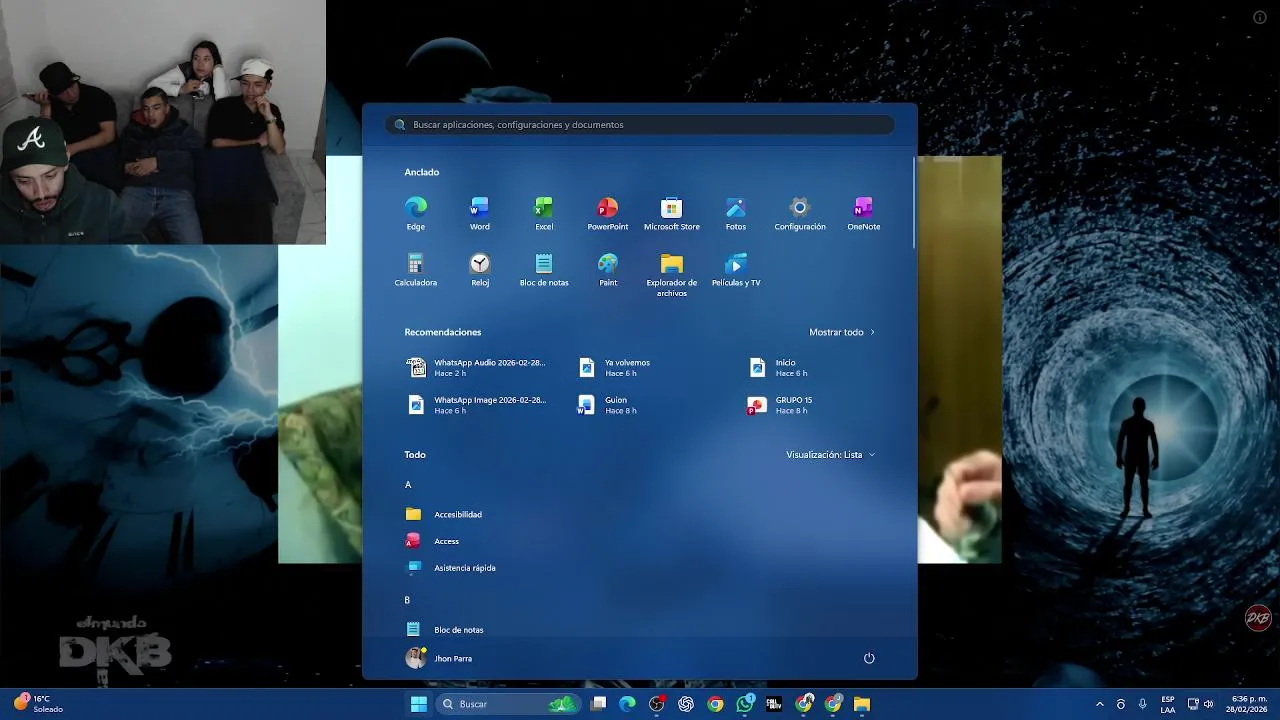
Task: Open recommended WhatsApp Audio file
Action: (478, 368)
